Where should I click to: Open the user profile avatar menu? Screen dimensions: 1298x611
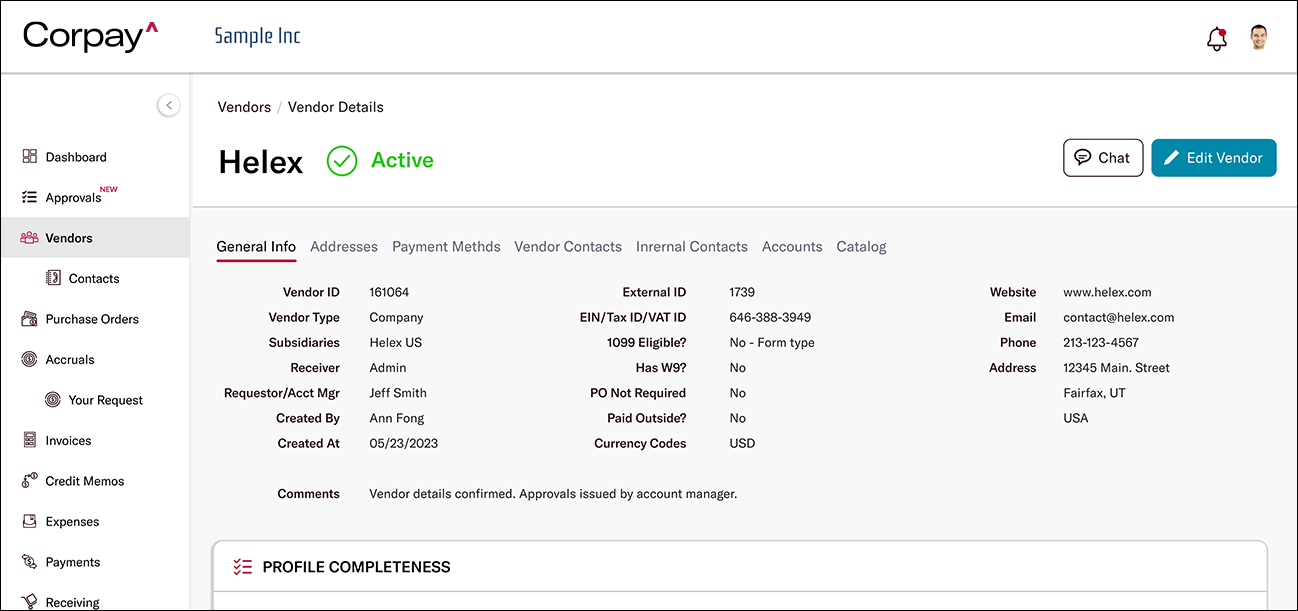[x=1258, y=36]
